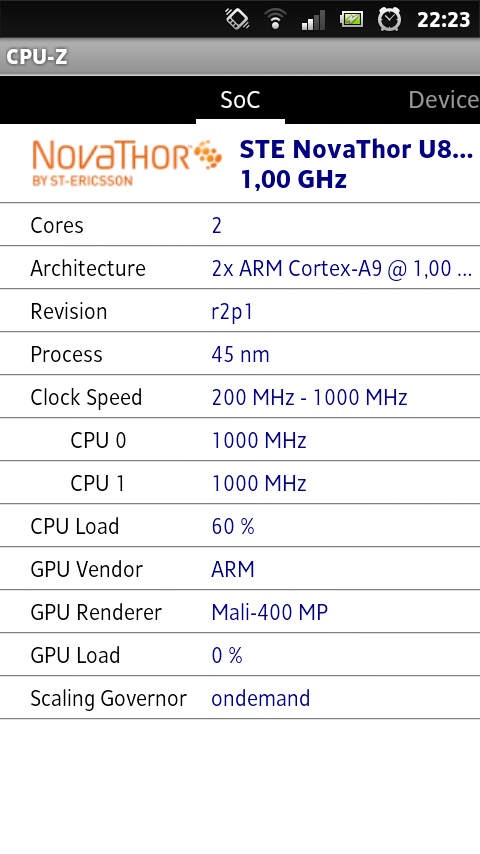
Task: Select the GPU Renderer Mali-400 MP row
Action: point(240,612)
